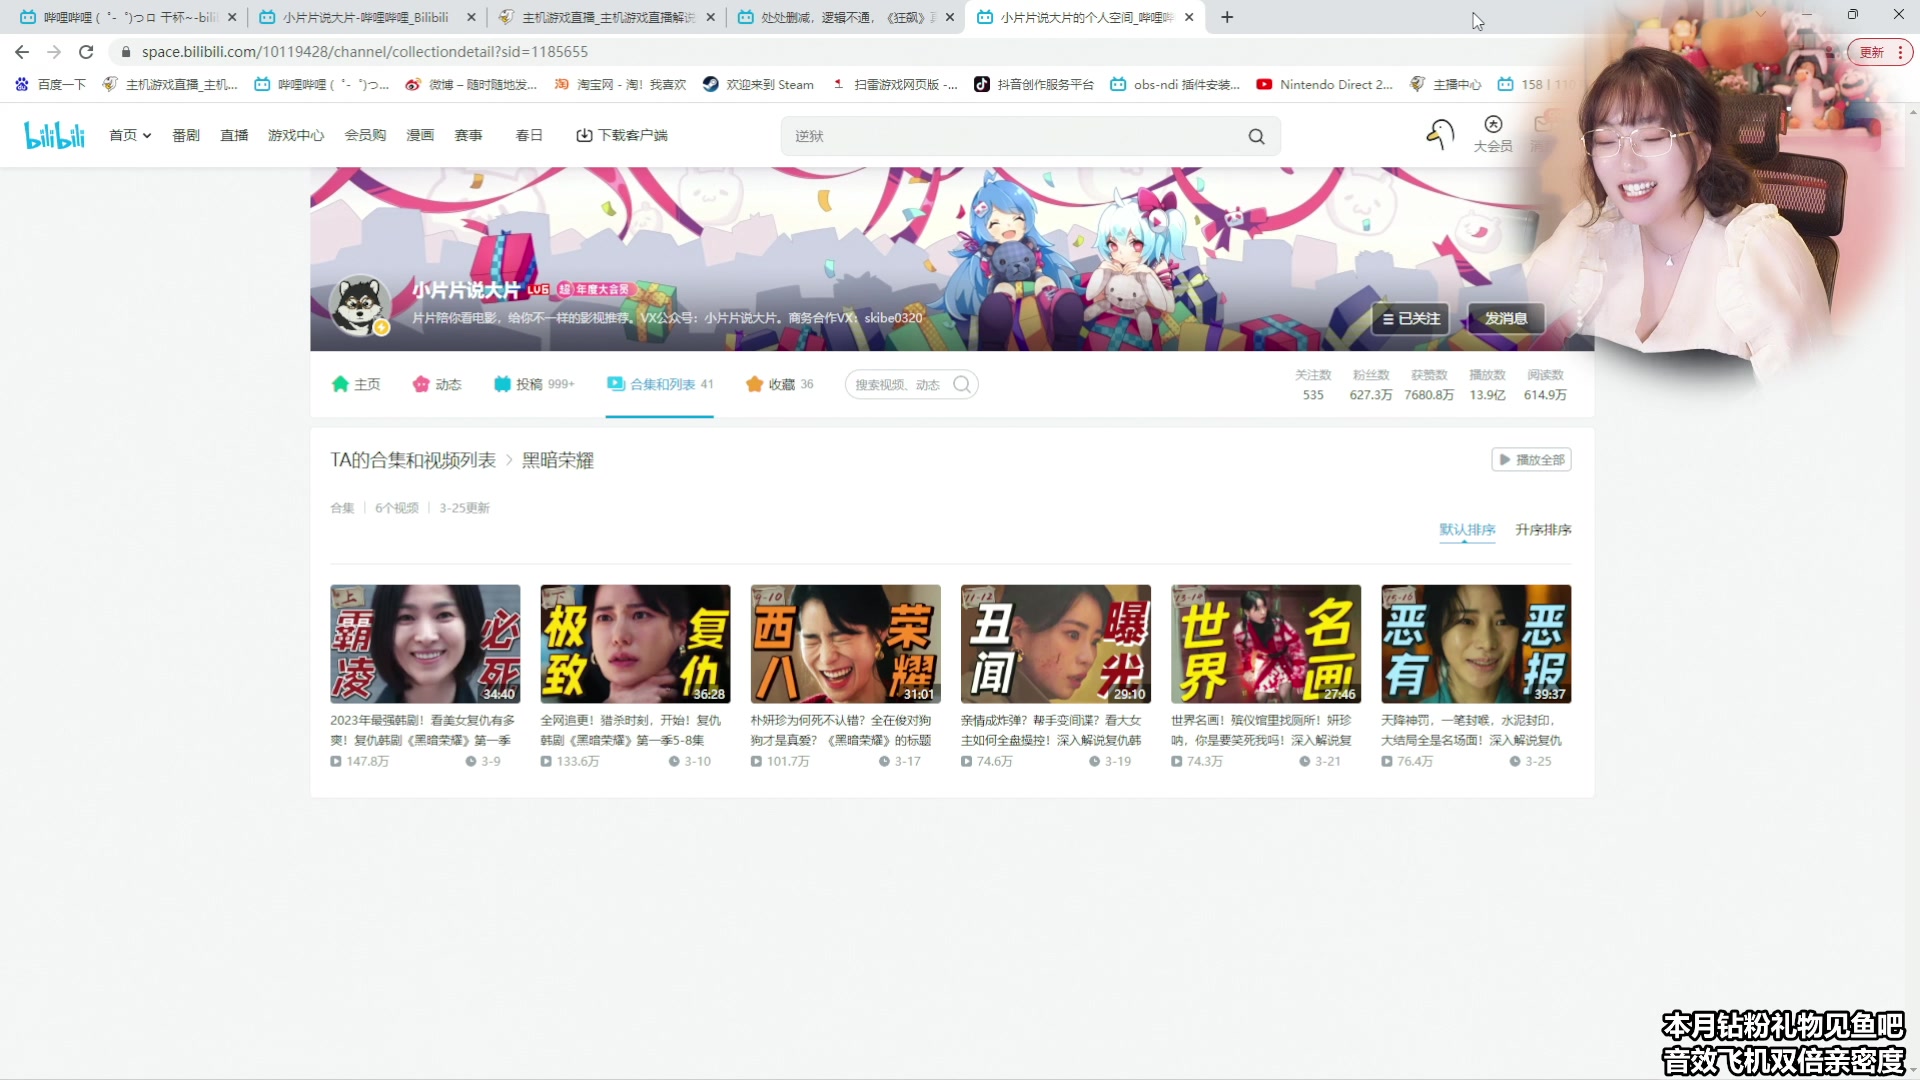
Task: Open the 霸凌必死 video thumbnail
Action: [x=425, y=644]
